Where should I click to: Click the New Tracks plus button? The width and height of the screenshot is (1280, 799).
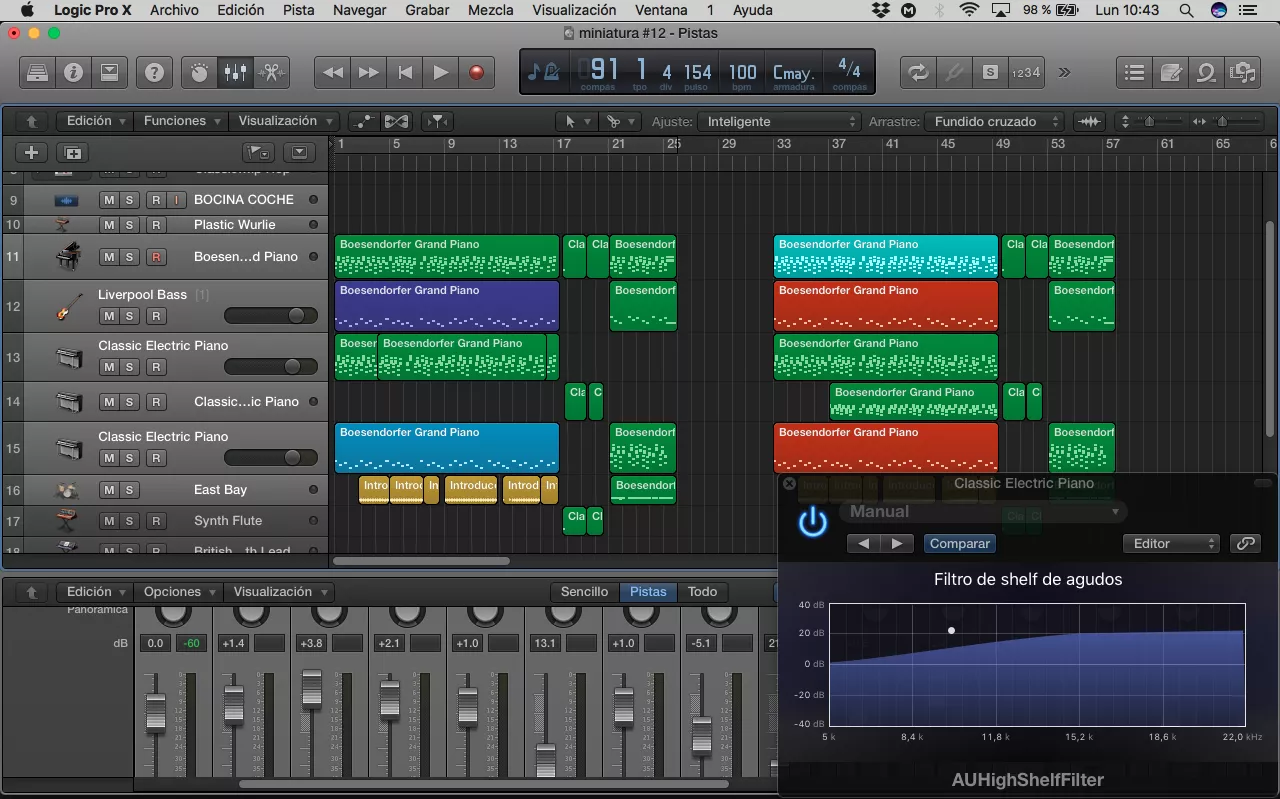tap(32, 152)
